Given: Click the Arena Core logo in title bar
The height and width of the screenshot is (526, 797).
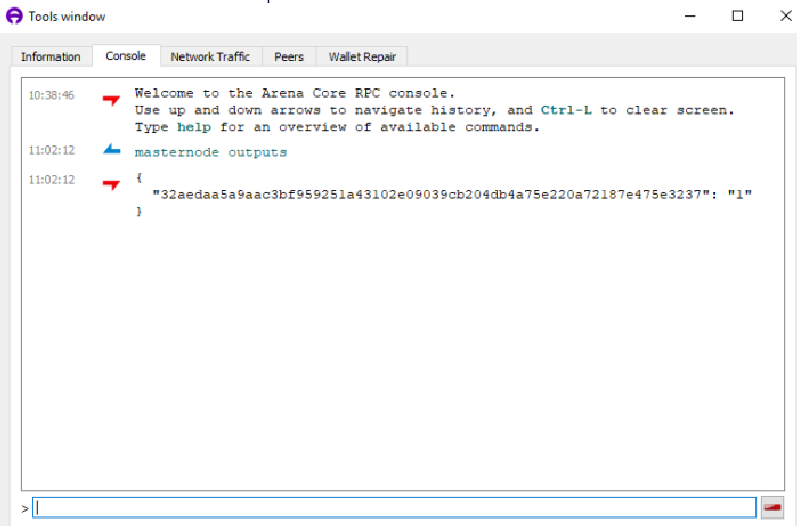Looking at the screenshot, I should [x=14, y=16].
